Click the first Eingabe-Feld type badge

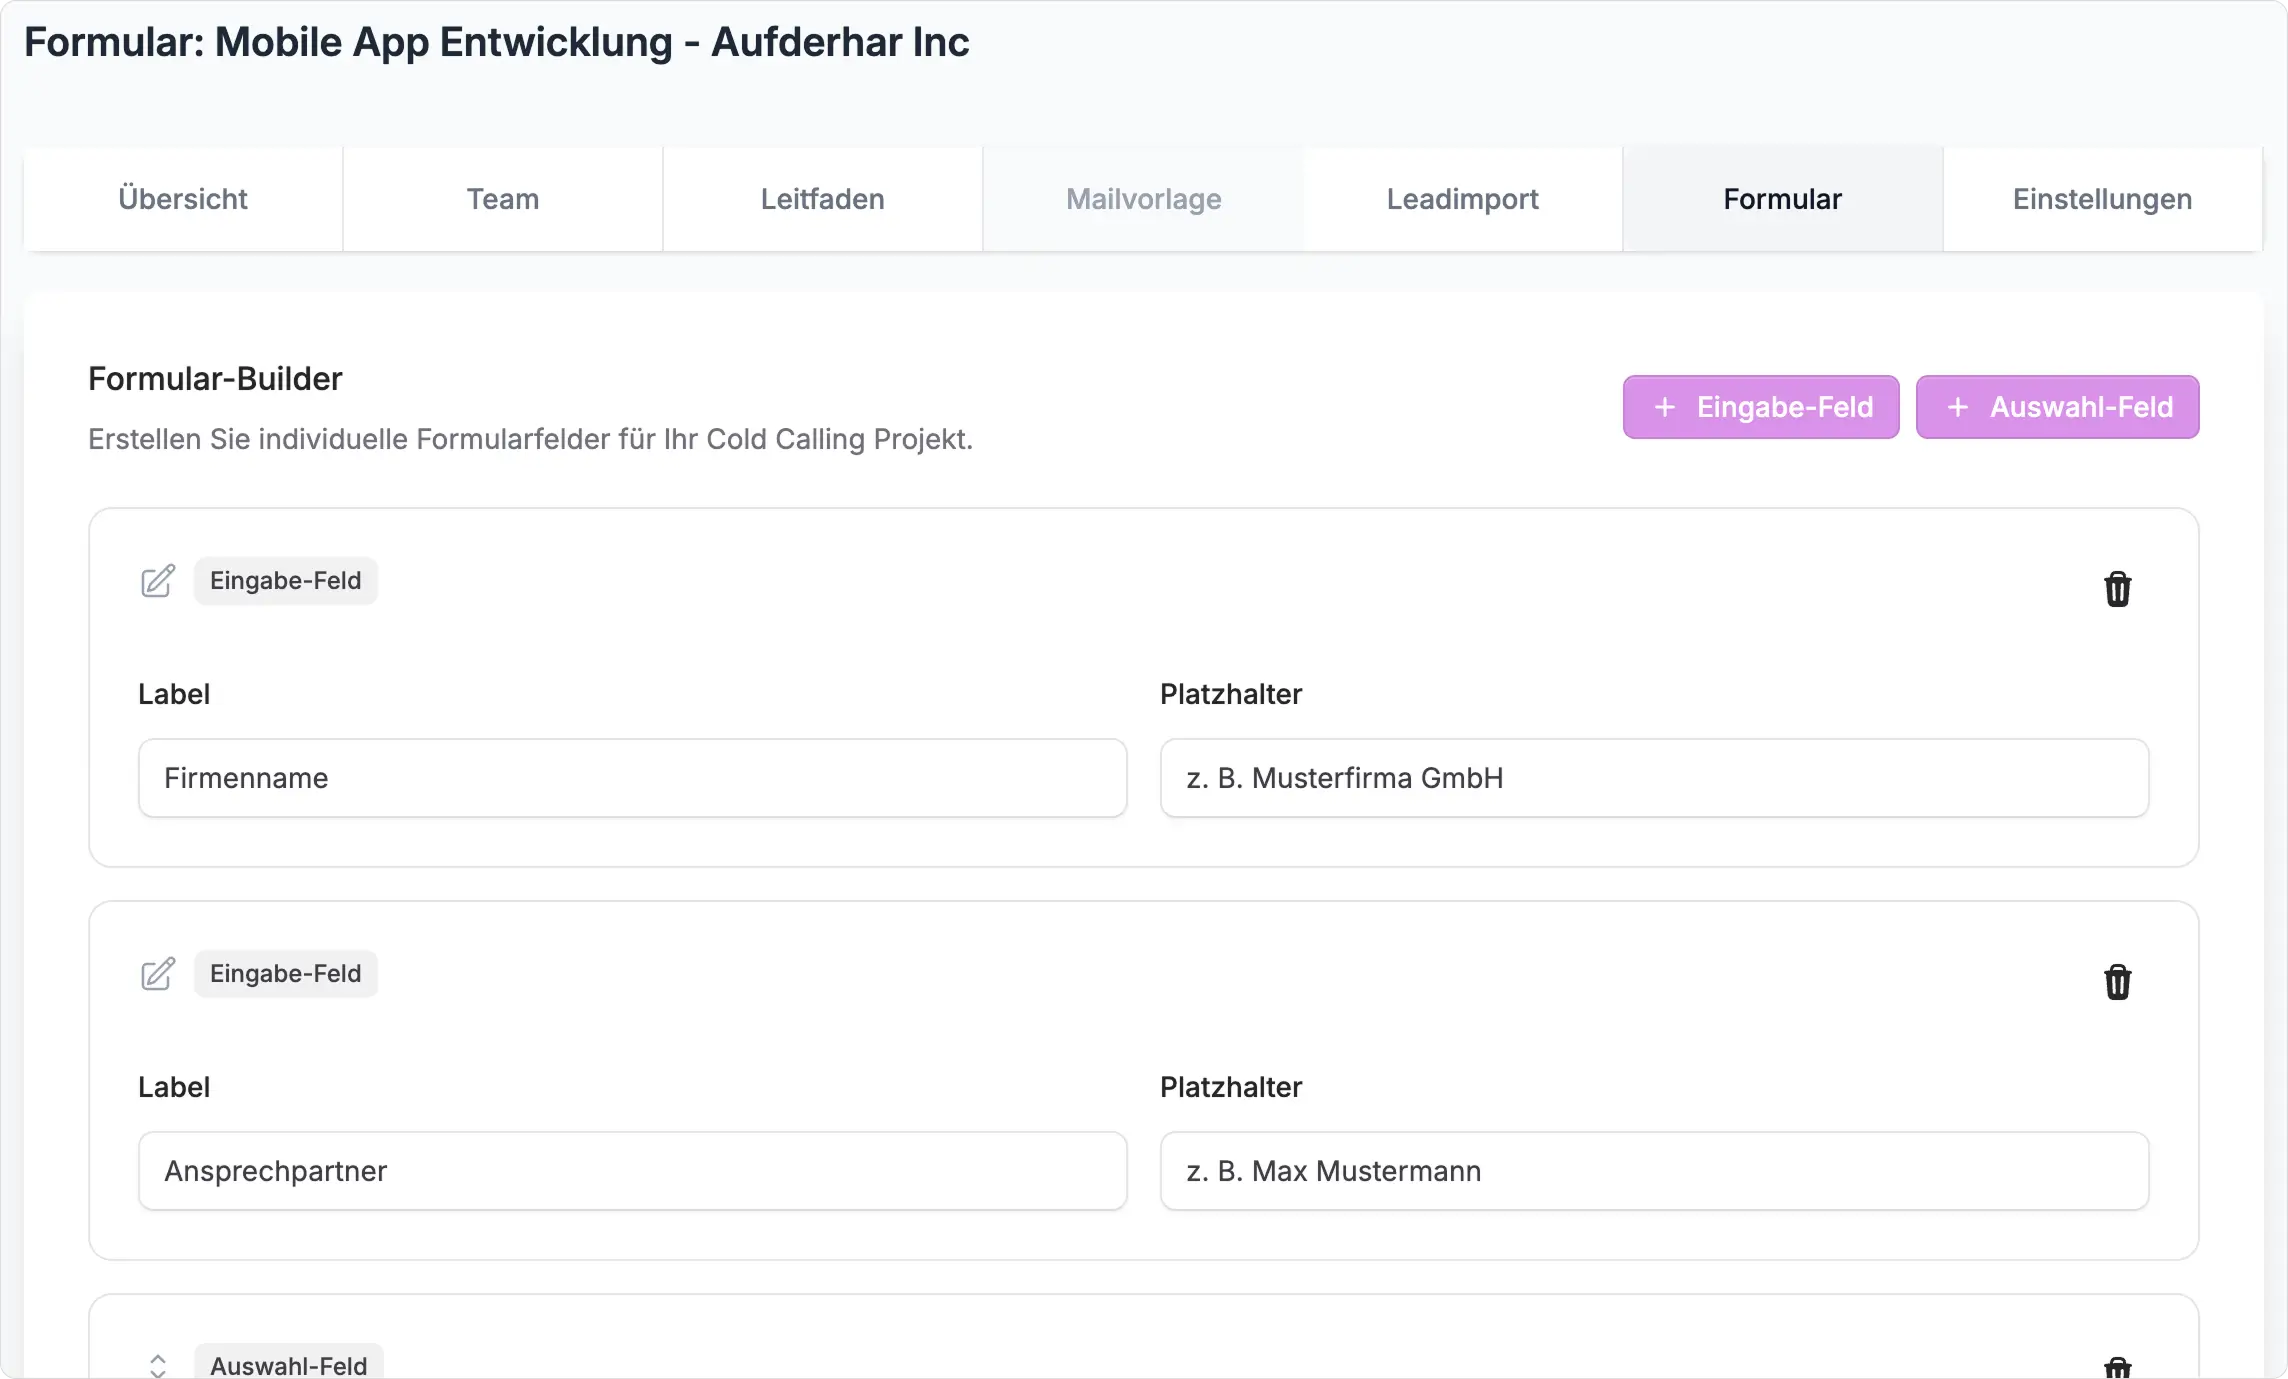click(x=285, y=581)
